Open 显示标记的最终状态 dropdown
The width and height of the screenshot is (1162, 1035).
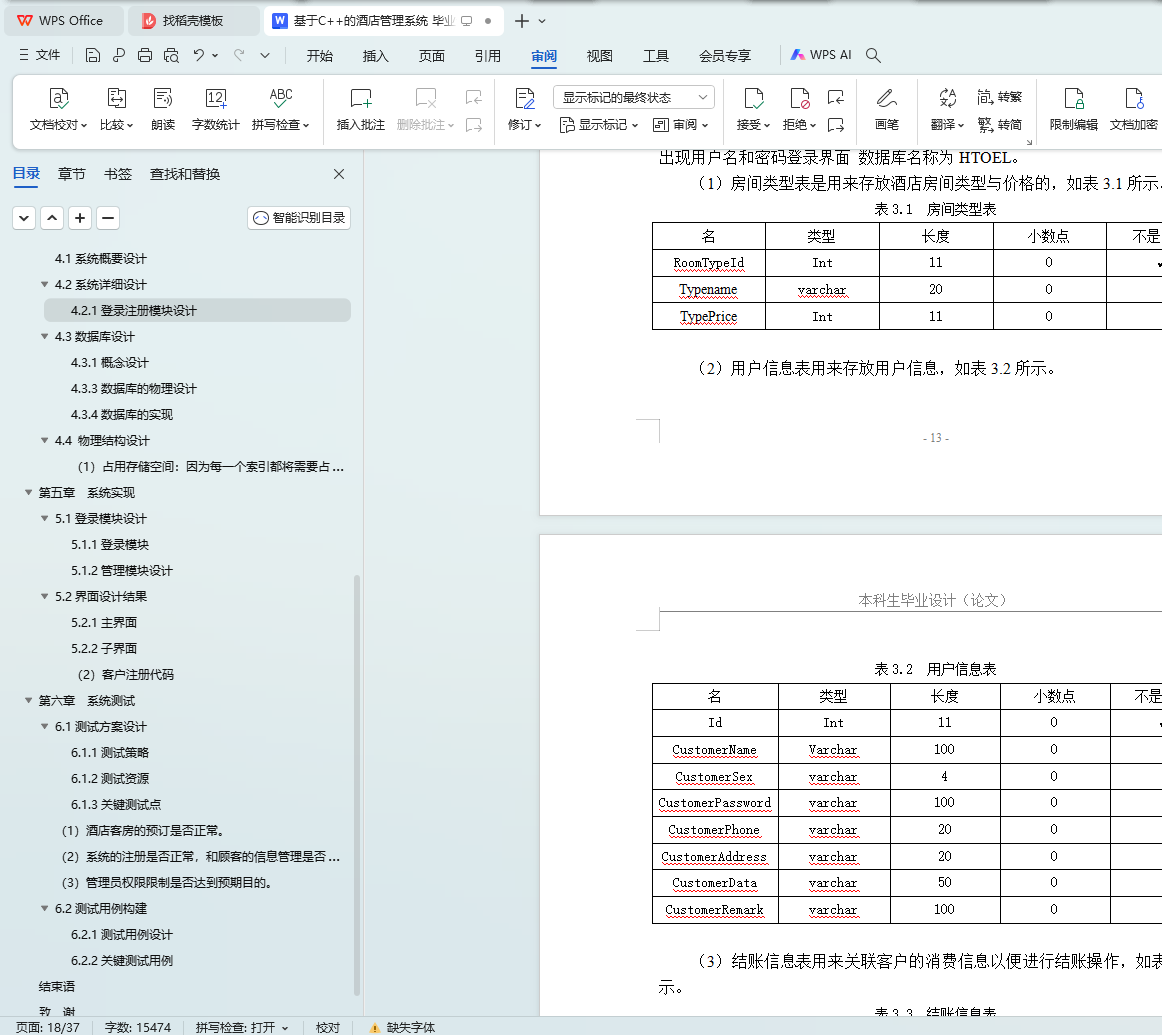pos(634,97)
